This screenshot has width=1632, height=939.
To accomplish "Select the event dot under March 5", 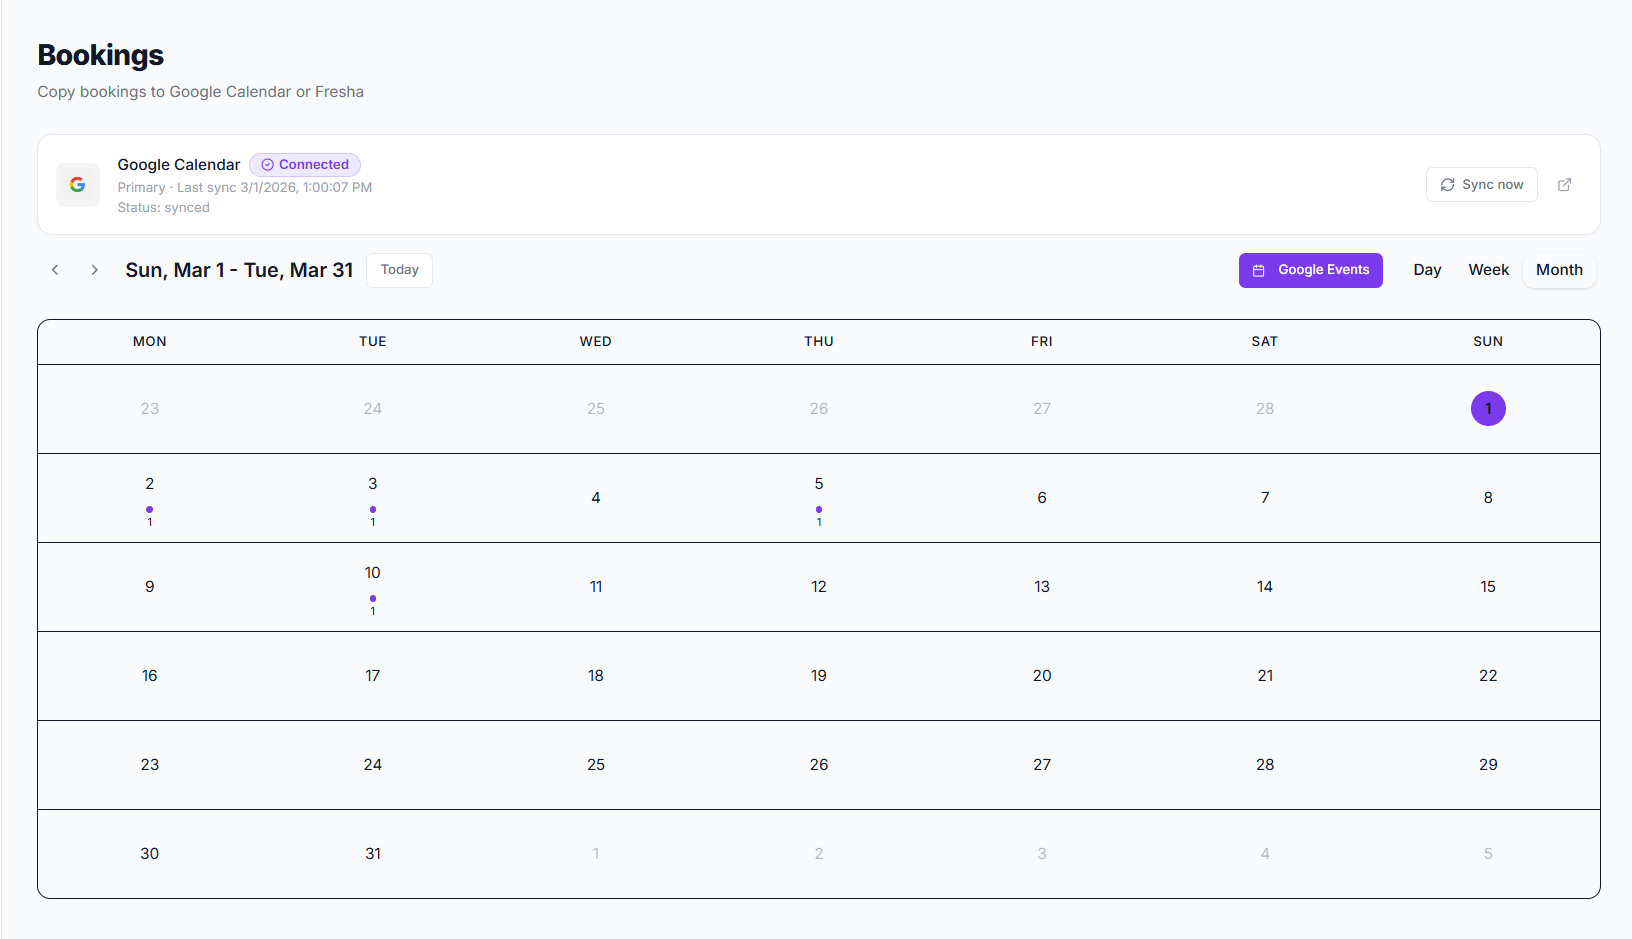I will pyautogui.click(x=819, y=510).
